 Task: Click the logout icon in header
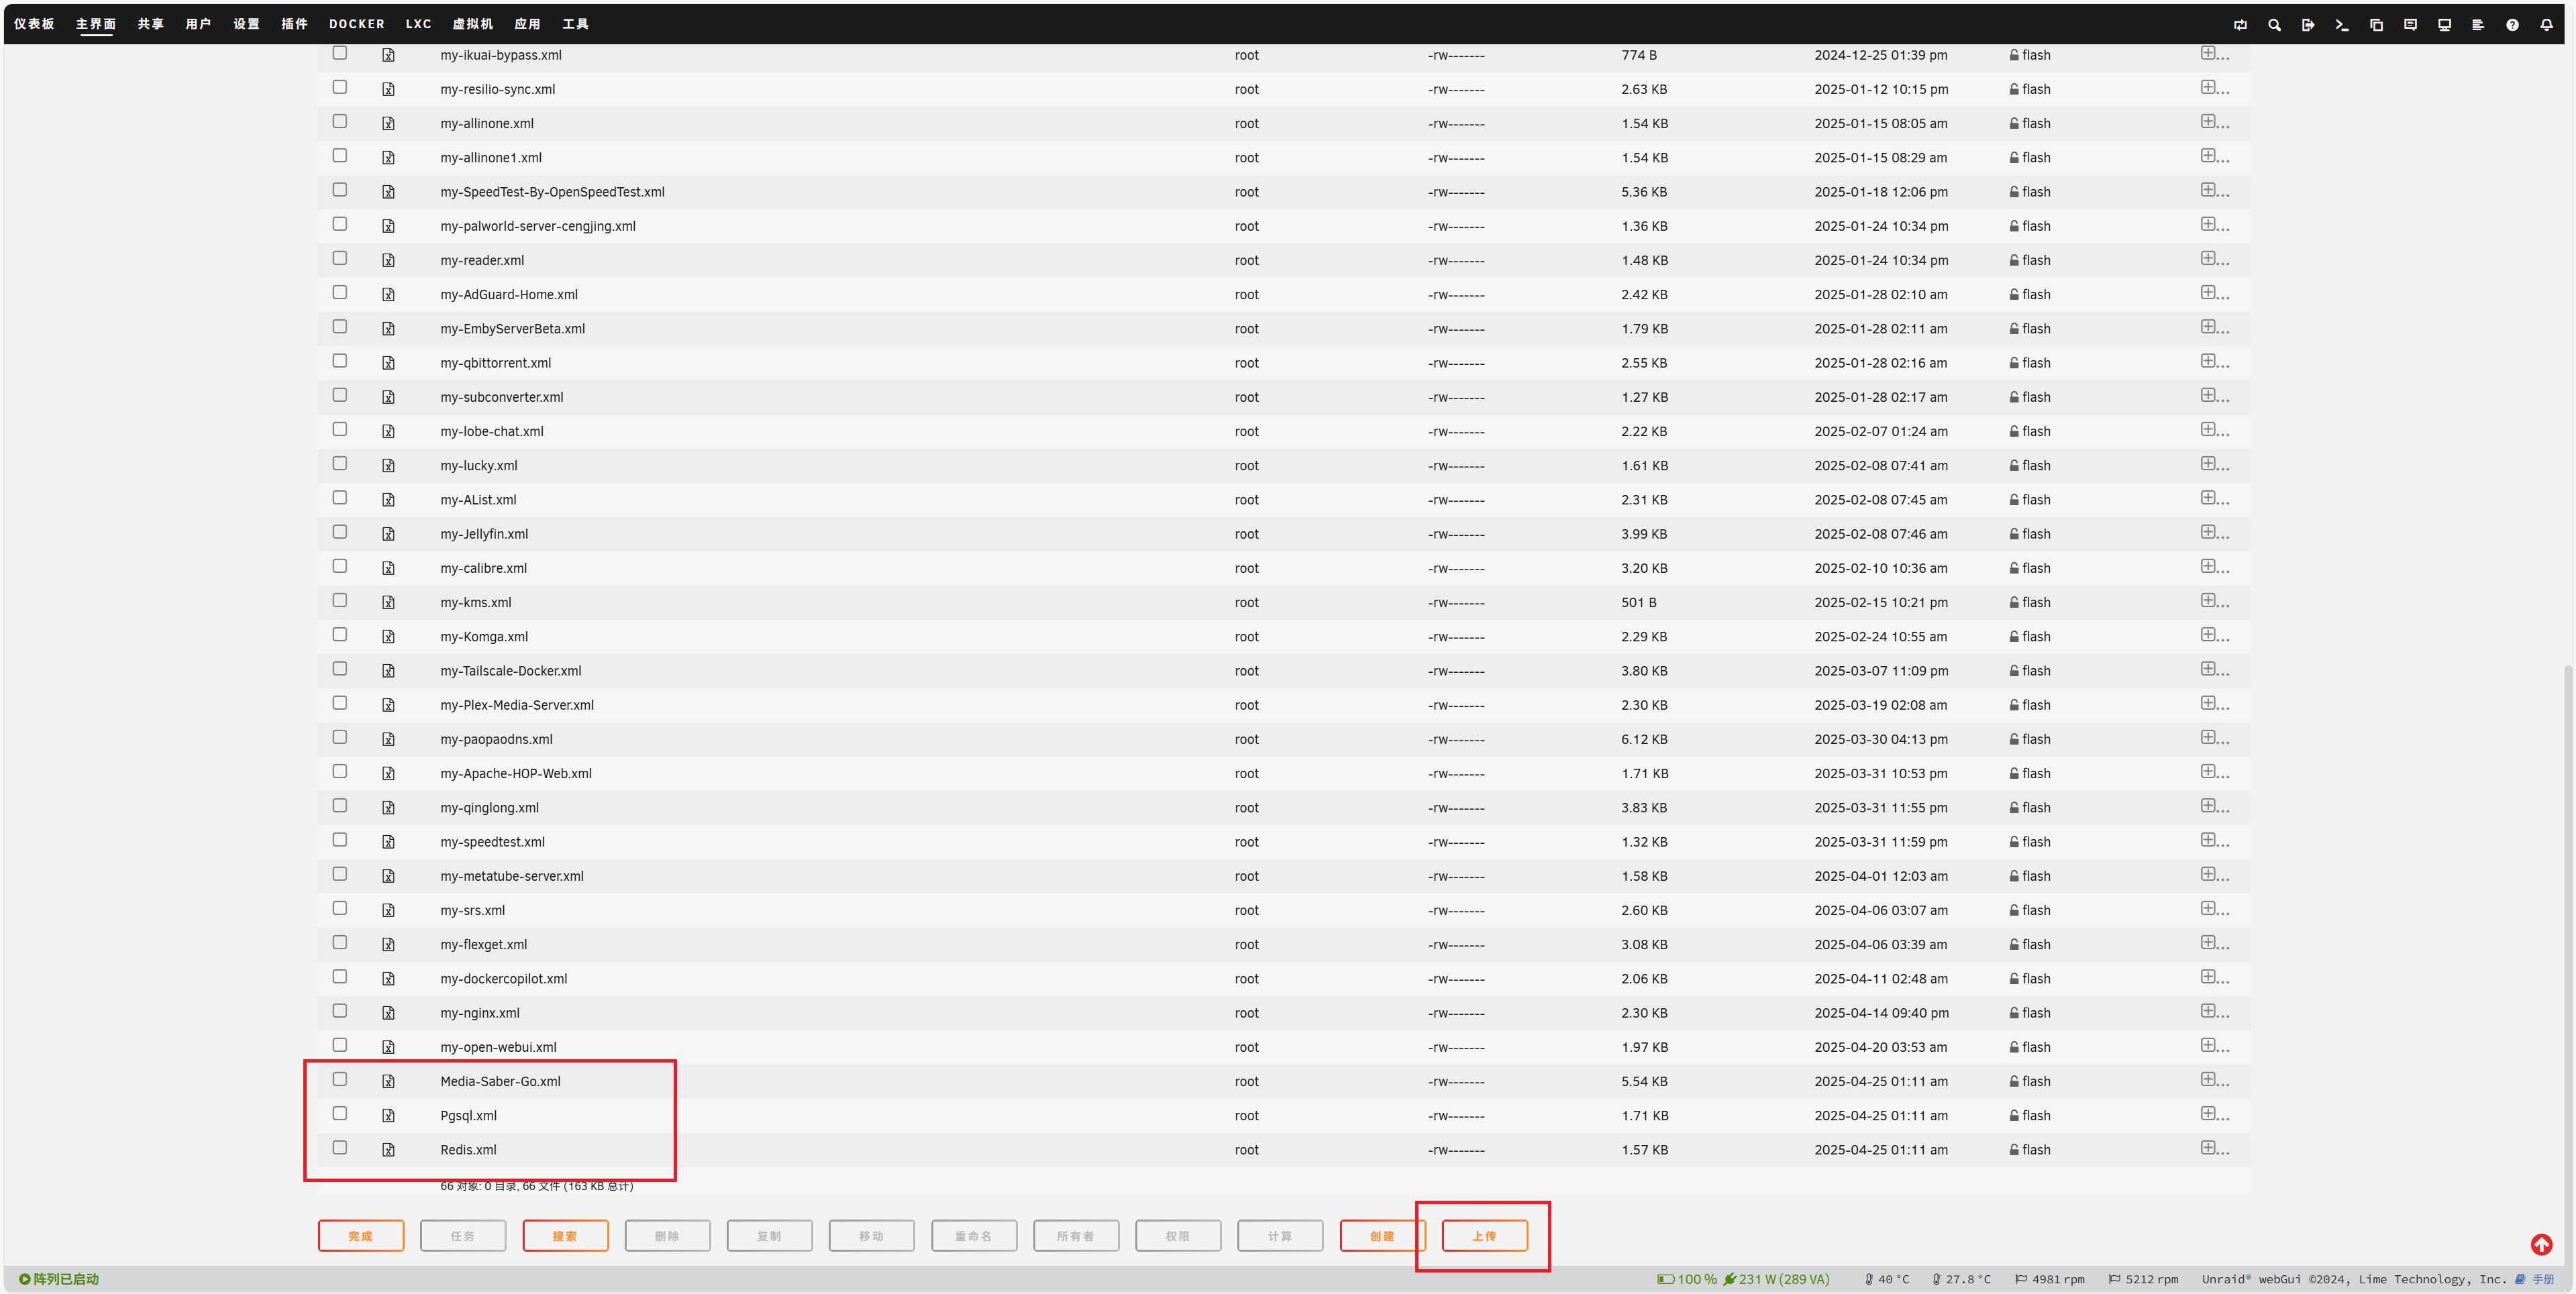[2308, 25]
